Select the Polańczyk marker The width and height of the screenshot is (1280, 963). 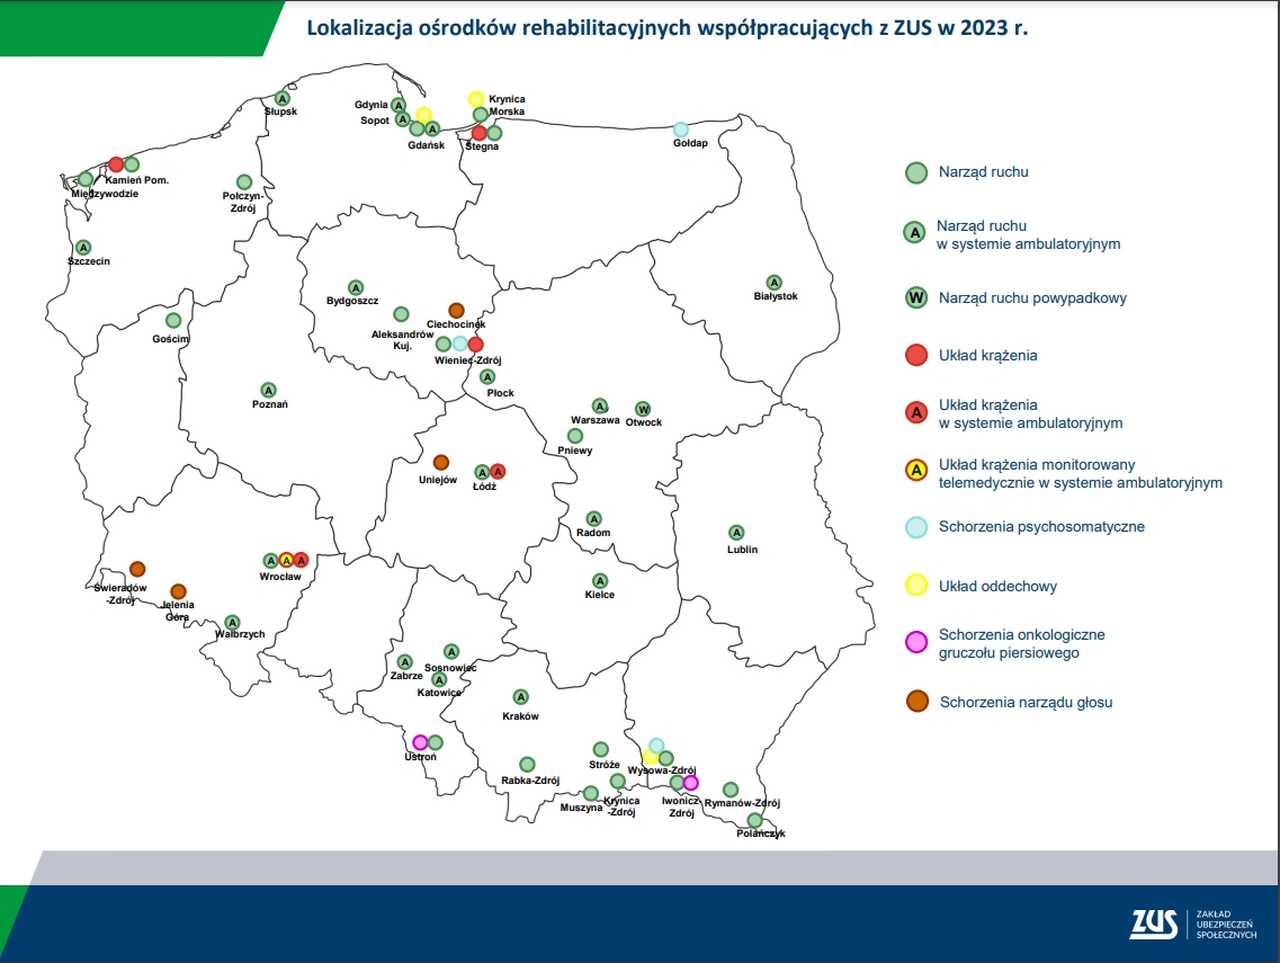click(755, 820)
